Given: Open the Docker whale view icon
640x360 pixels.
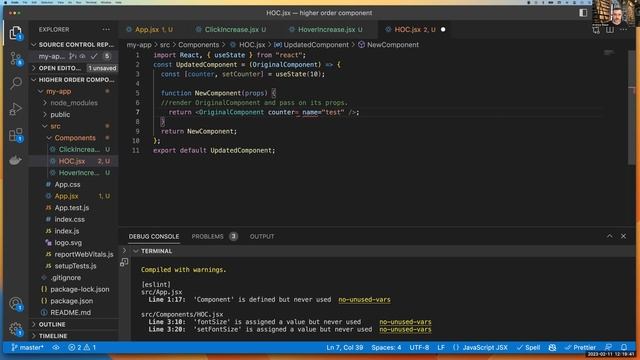Looking at the screenshot, I should 16,160.
